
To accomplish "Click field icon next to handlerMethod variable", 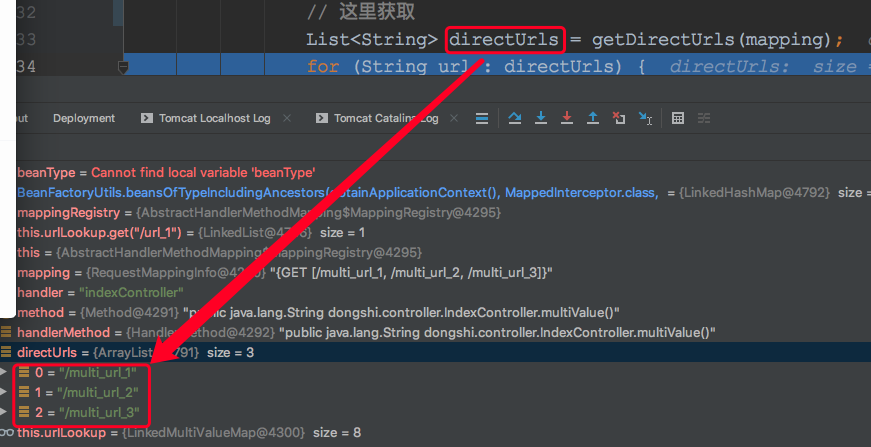I will [x=6, y=332].
